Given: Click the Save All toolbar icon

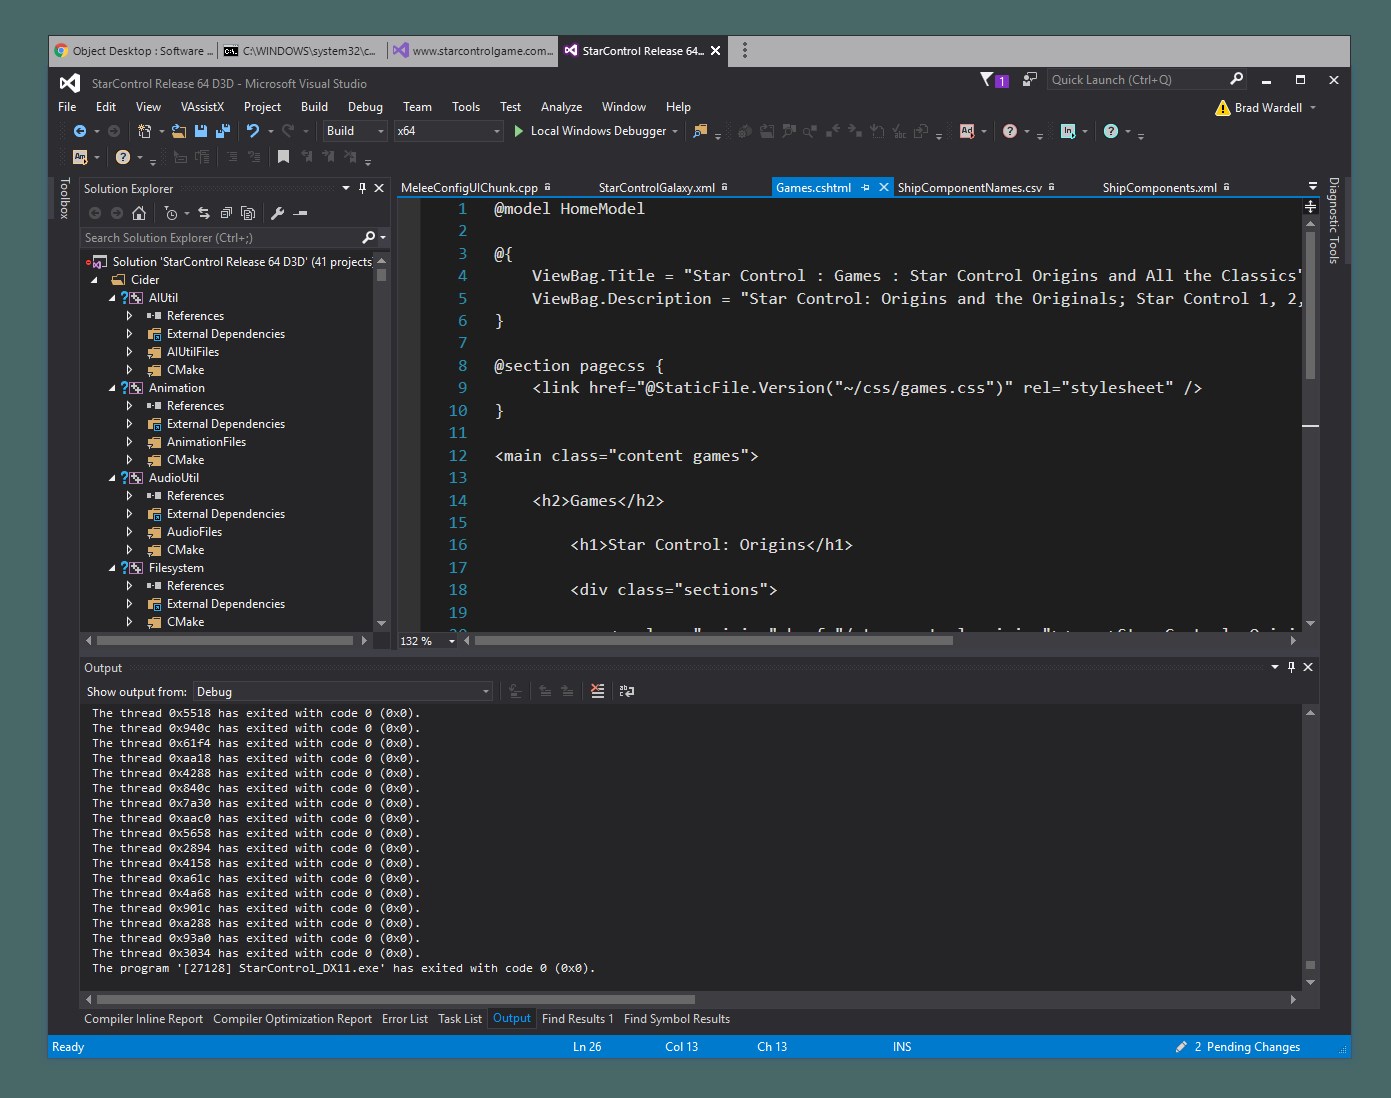Looking at the screenshot, I should pos(222,131).
